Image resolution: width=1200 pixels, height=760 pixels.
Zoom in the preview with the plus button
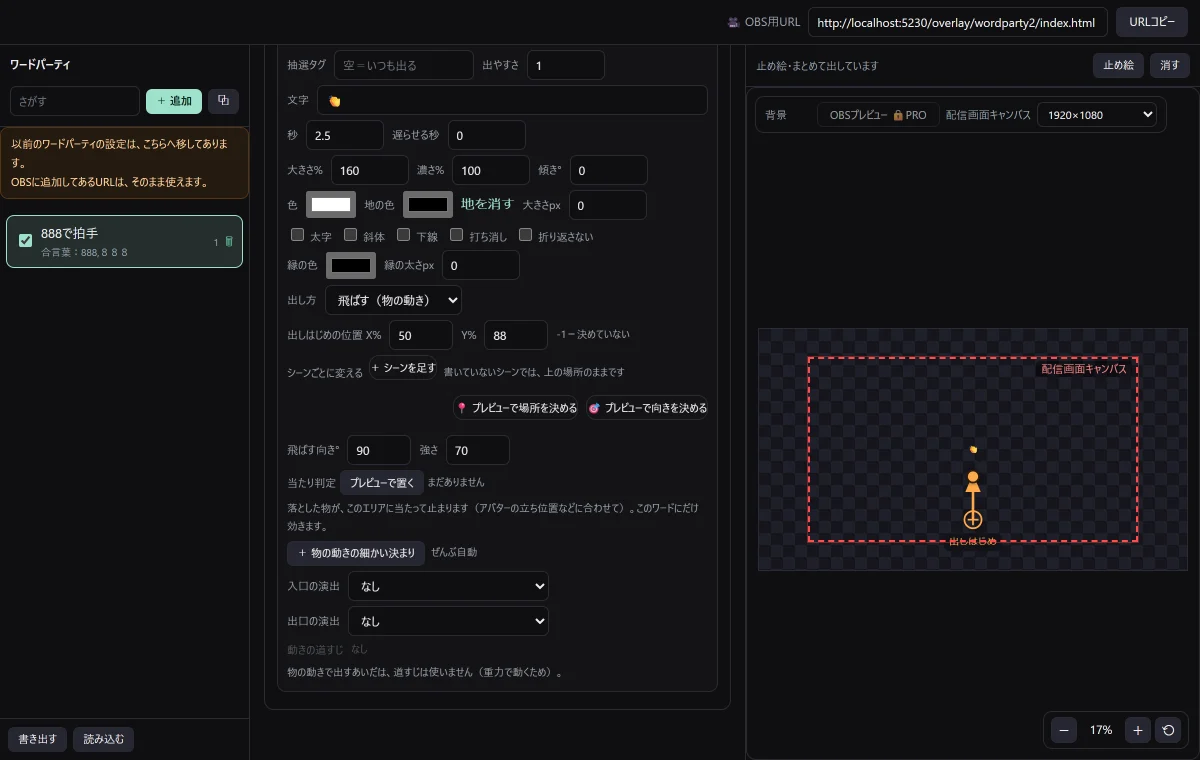[x=1137, y=730]
